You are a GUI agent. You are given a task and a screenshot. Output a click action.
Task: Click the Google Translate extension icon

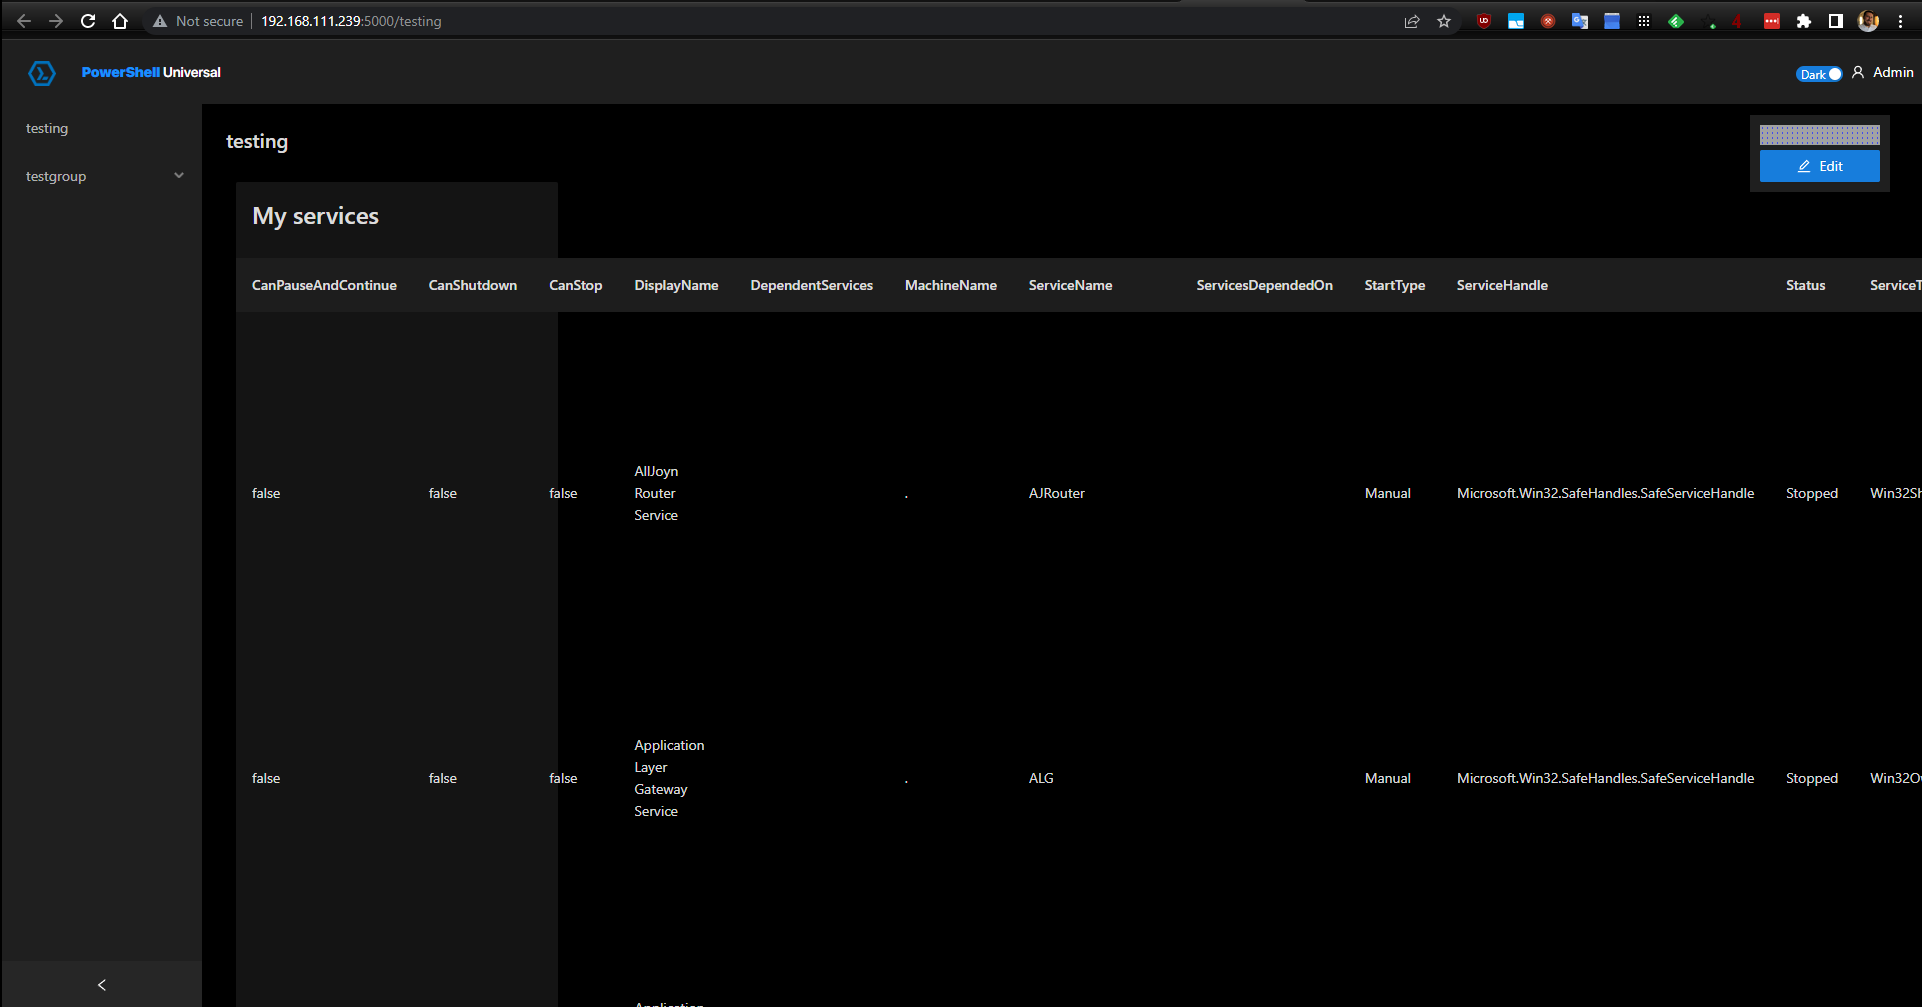click(1580, 21)
